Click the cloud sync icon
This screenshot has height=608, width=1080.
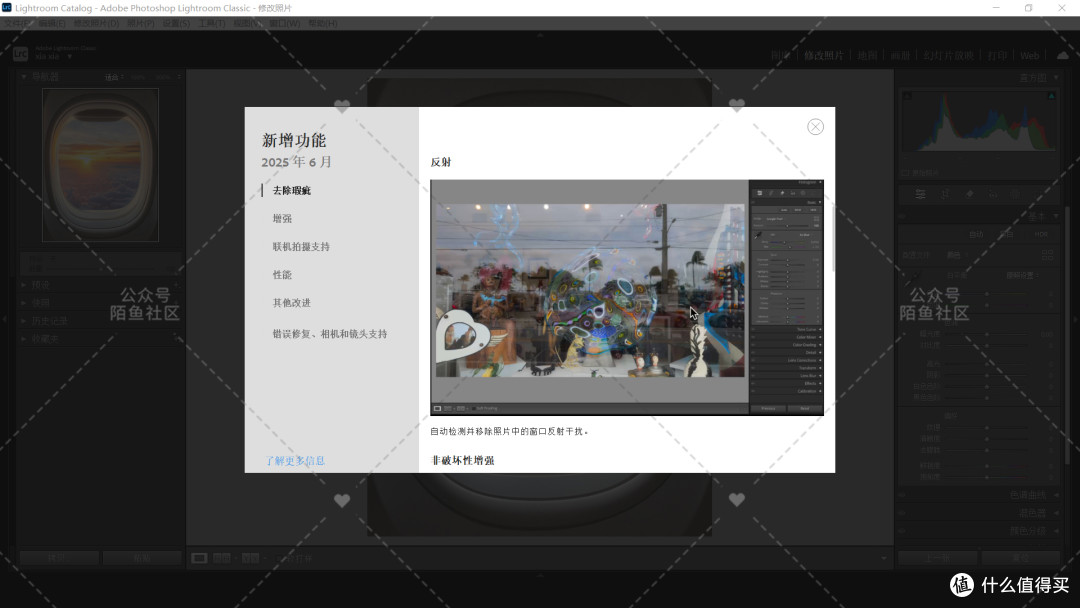pyautogui.click(x=1063, y=55)
